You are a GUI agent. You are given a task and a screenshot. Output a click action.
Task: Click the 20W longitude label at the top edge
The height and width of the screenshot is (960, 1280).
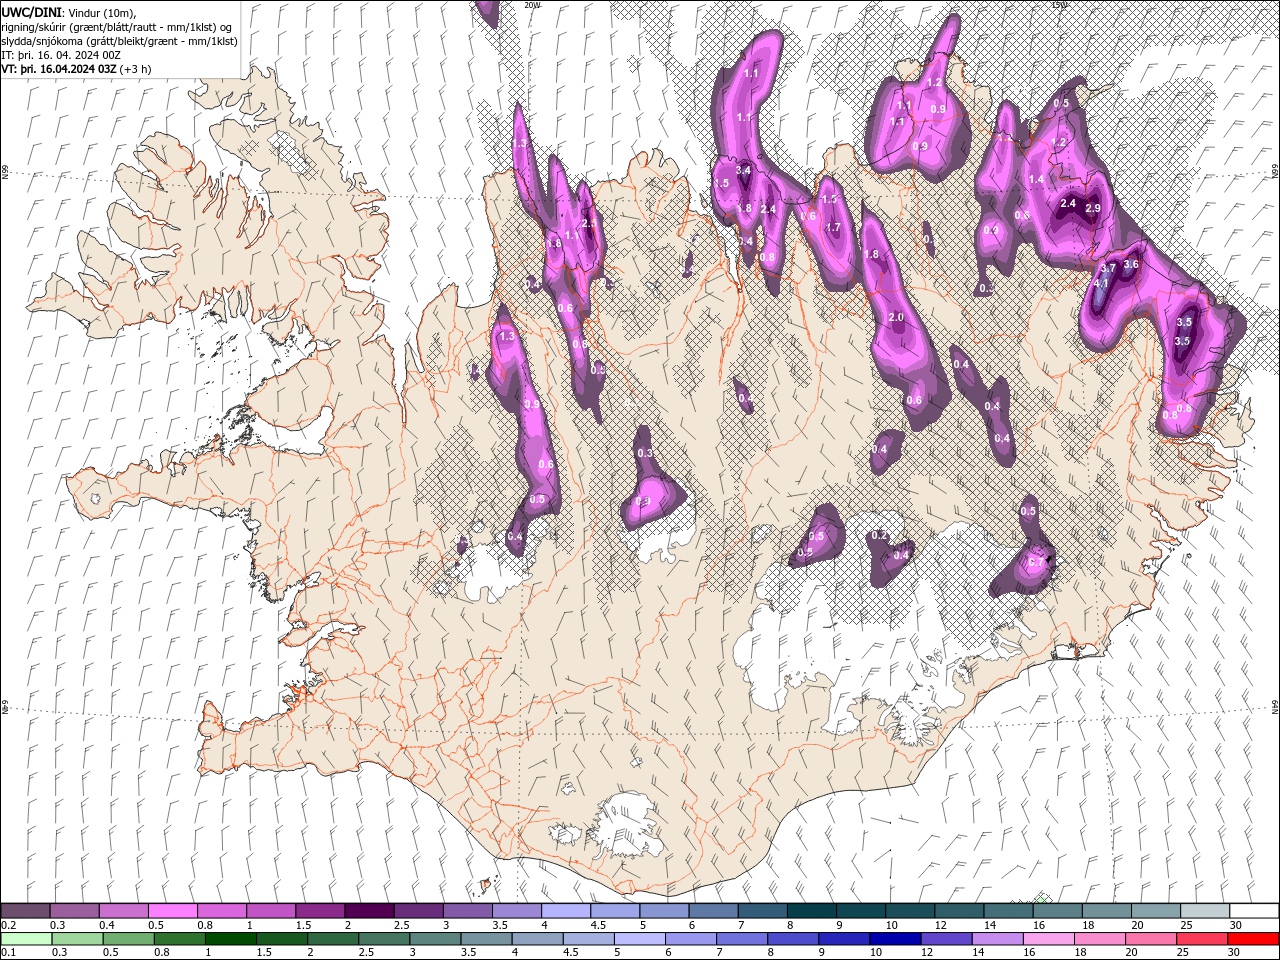point(533,5)
